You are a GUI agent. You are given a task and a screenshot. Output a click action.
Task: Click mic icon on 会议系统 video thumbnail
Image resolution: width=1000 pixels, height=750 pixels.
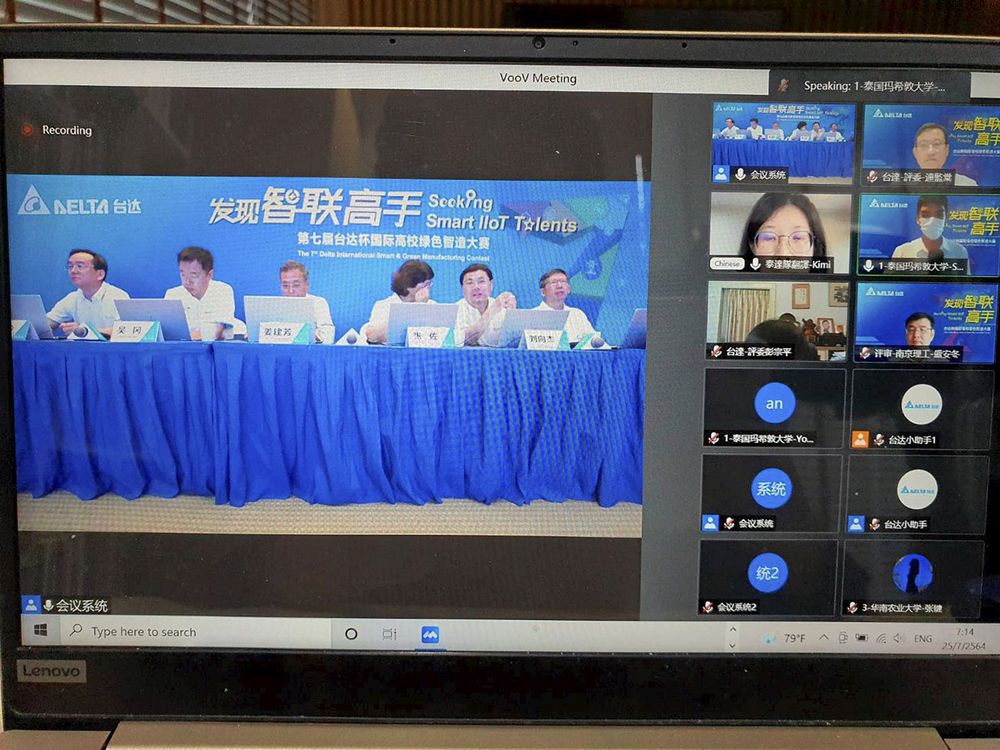coord(740,173)
